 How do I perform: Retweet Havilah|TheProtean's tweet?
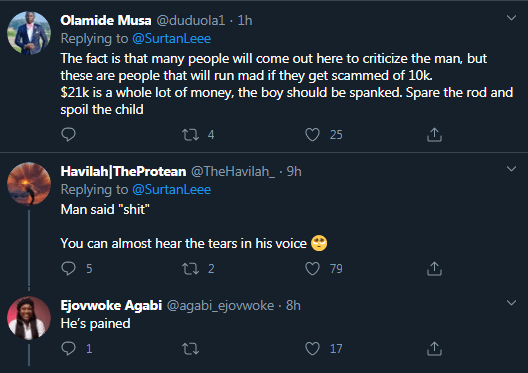pyautogui.click(x=191, y=269)
